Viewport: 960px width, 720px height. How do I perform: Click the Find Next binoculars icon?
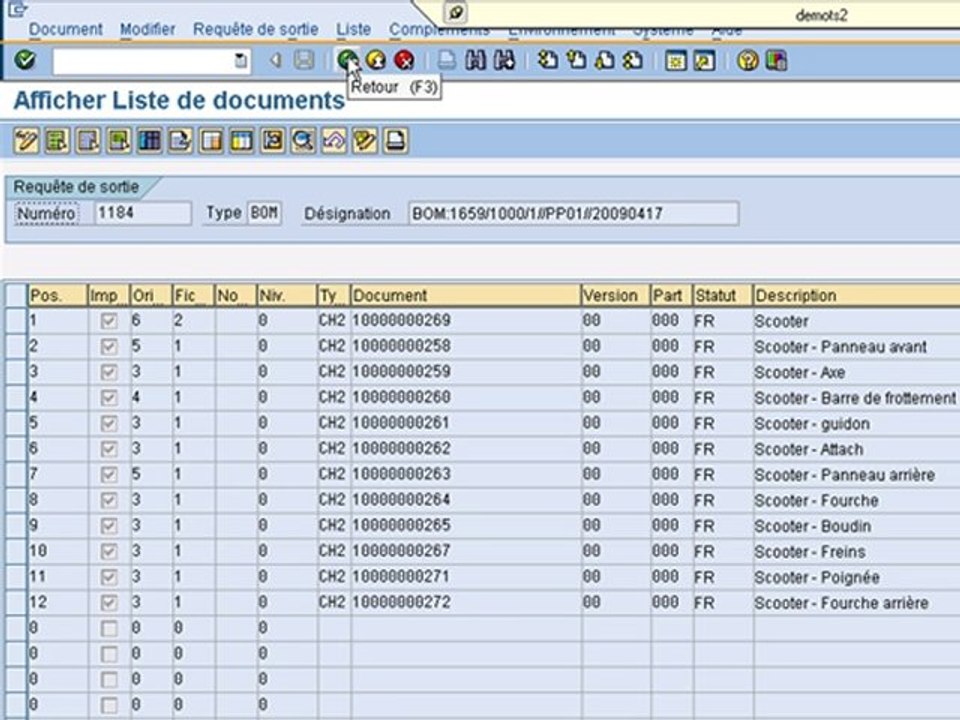tap(504, 60)
